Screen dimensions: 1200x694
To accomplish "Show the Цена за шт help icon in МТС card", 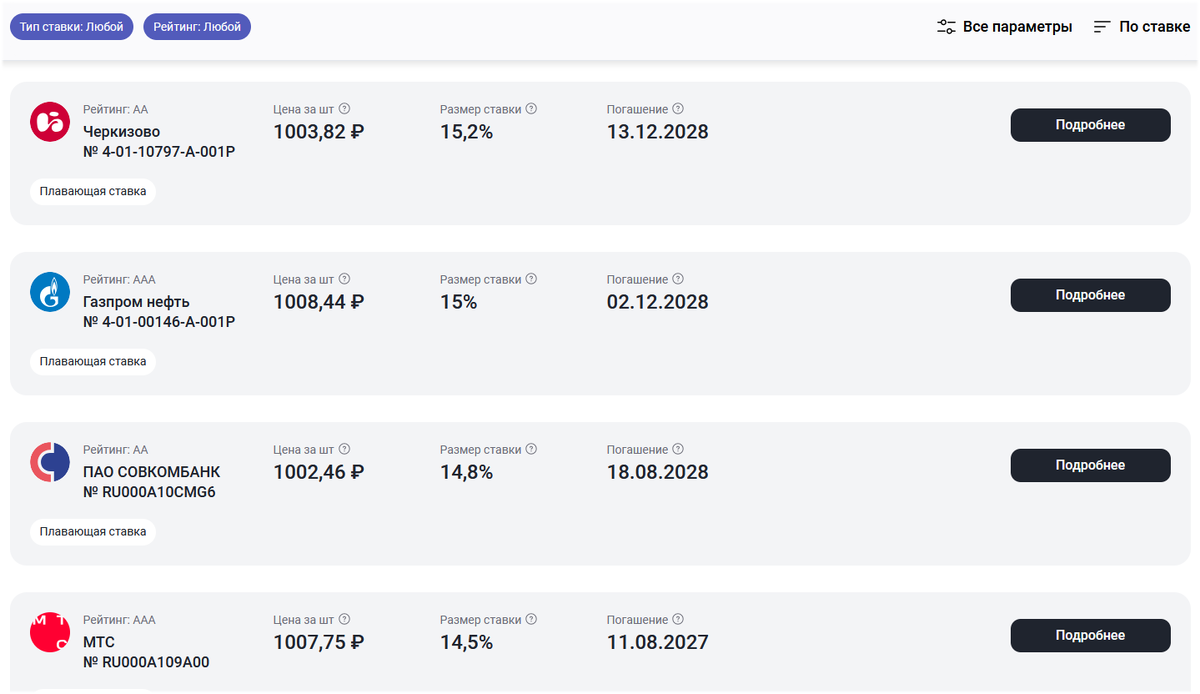I will [345, 619].
